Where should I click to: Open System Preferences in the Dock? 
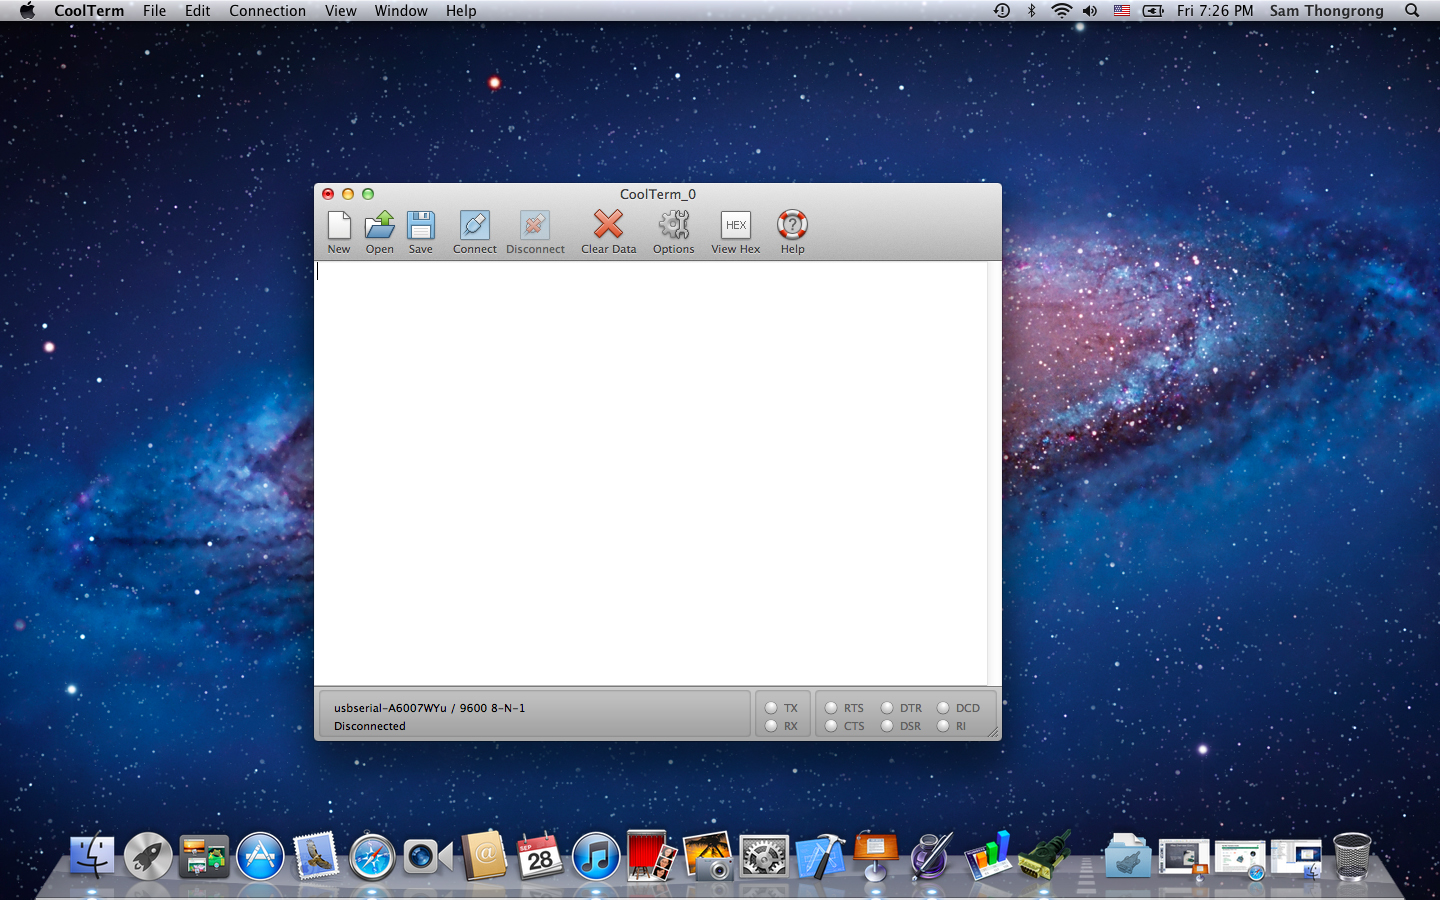click(x=764, y=857)
